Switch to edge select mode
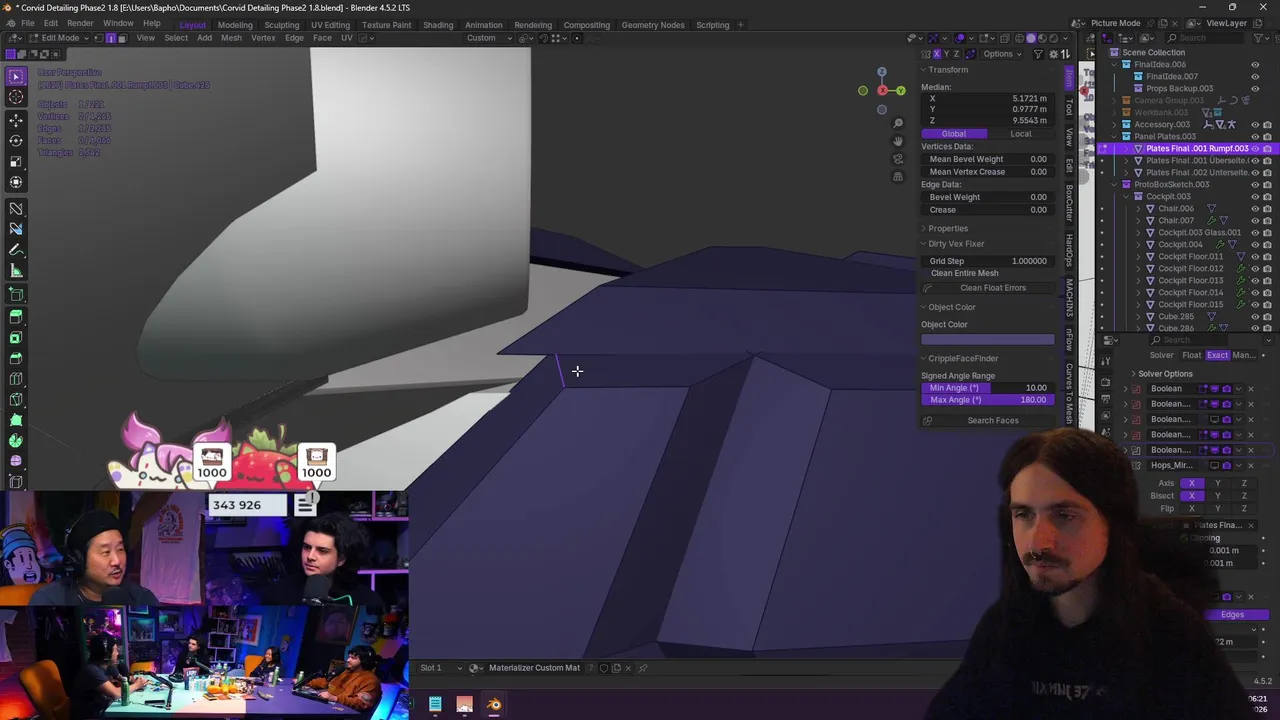Viewport: 1280px width, 720px height. (x=110, y=38)
